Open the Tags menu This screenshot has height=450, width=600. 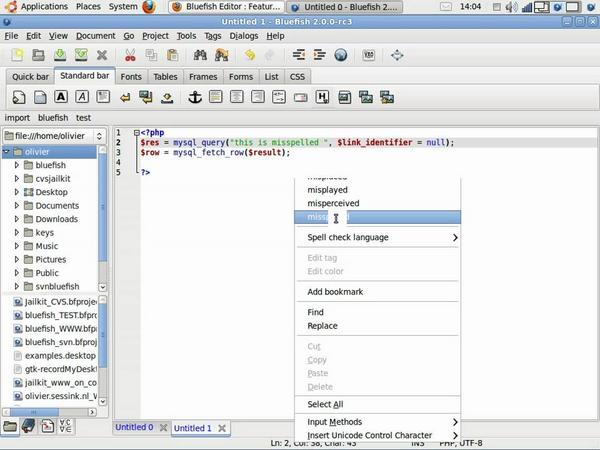pyautogui.click(x=212, y=36)
